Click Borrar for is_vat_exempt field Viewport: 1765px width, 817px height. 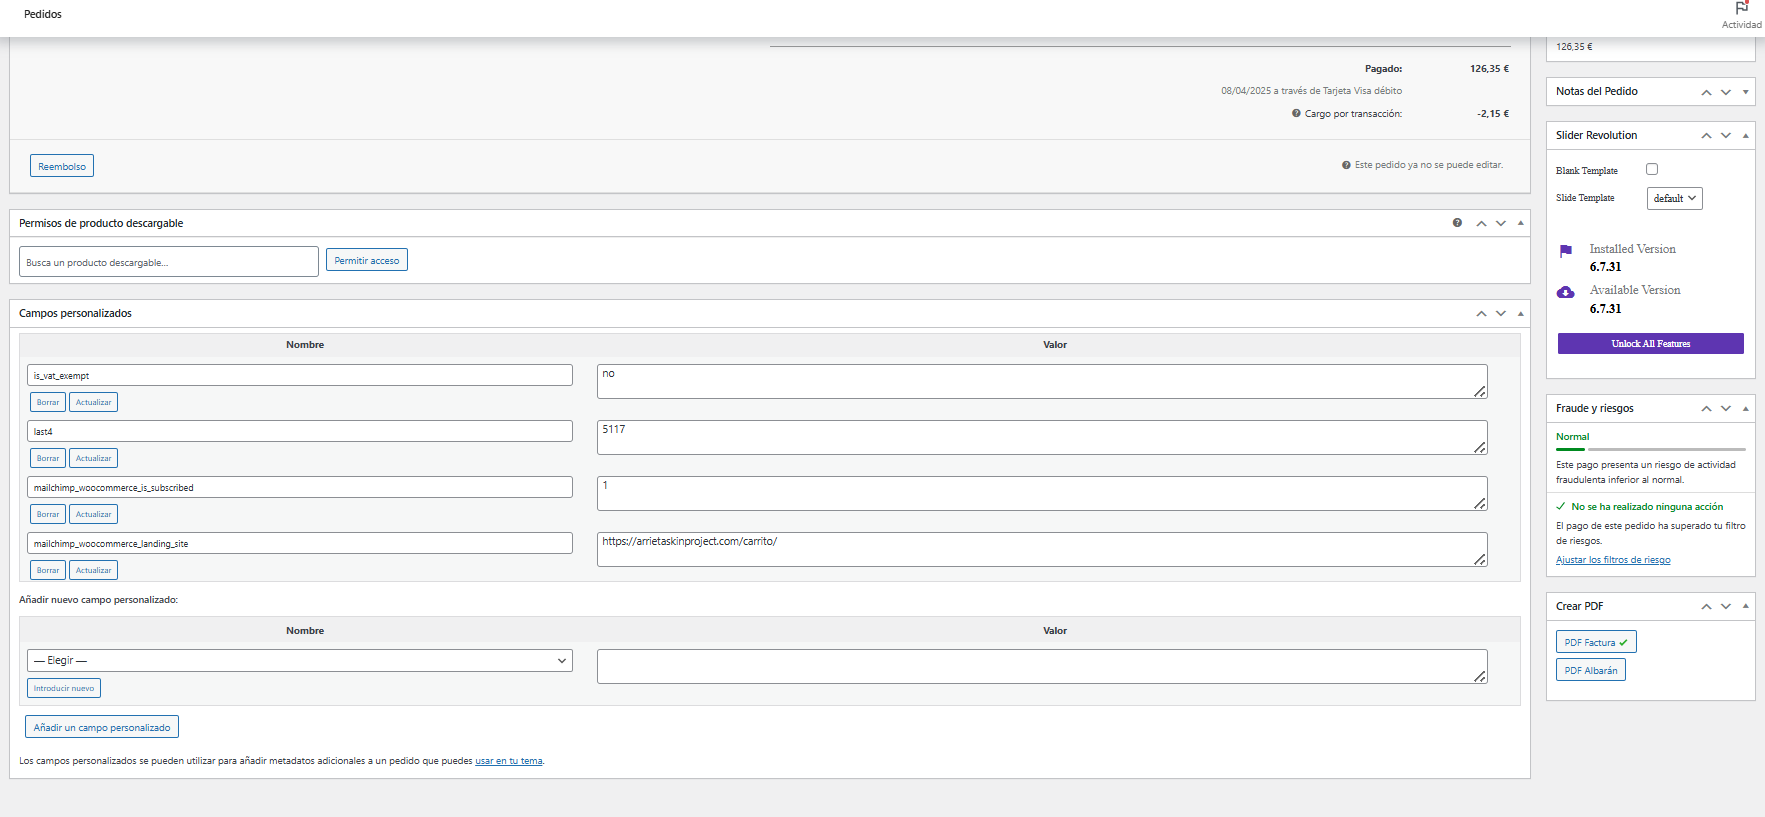[48, 402]
